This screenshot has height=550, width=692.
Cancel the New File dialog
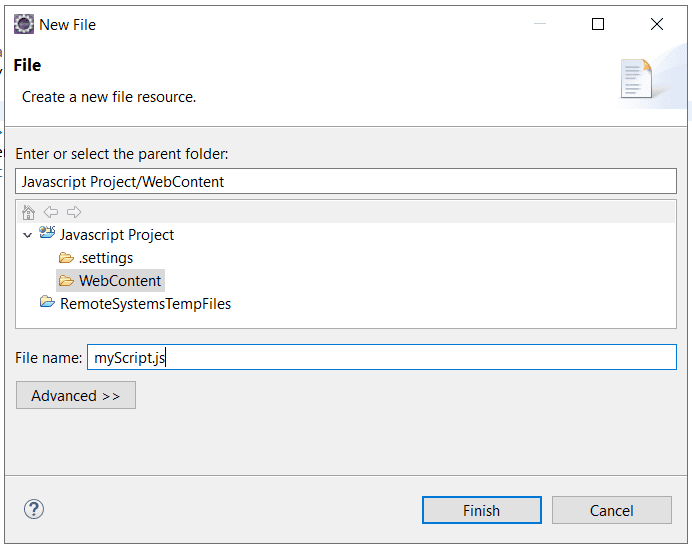coord(612,510)
